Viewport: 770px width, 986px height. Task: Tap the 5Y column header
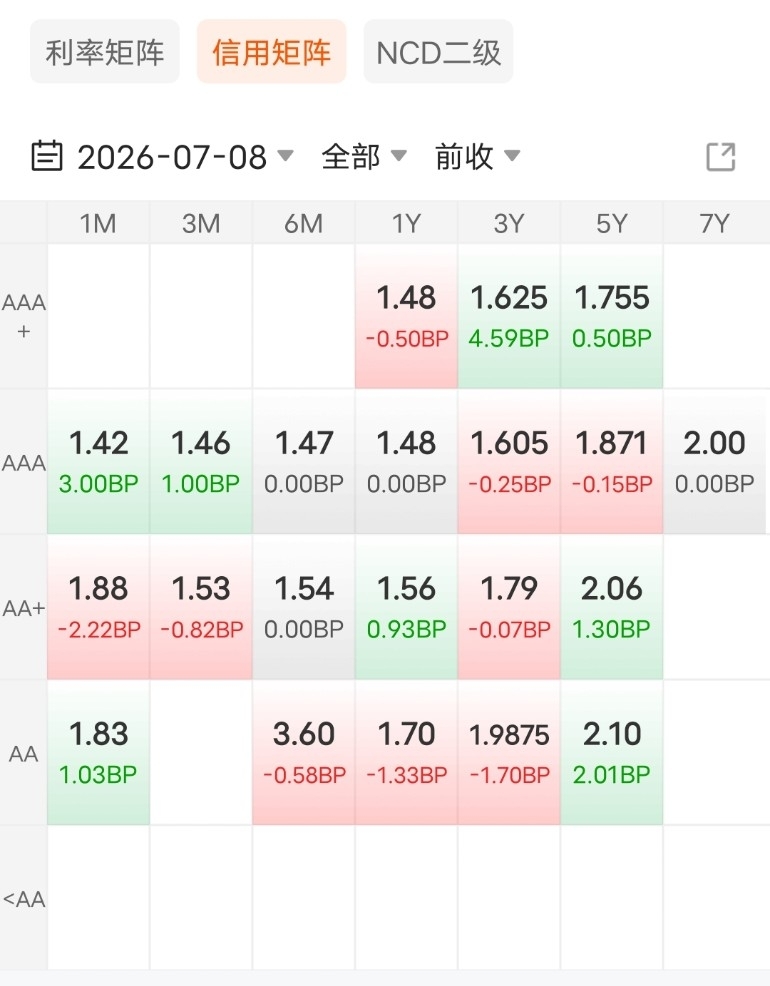(612, 223)
